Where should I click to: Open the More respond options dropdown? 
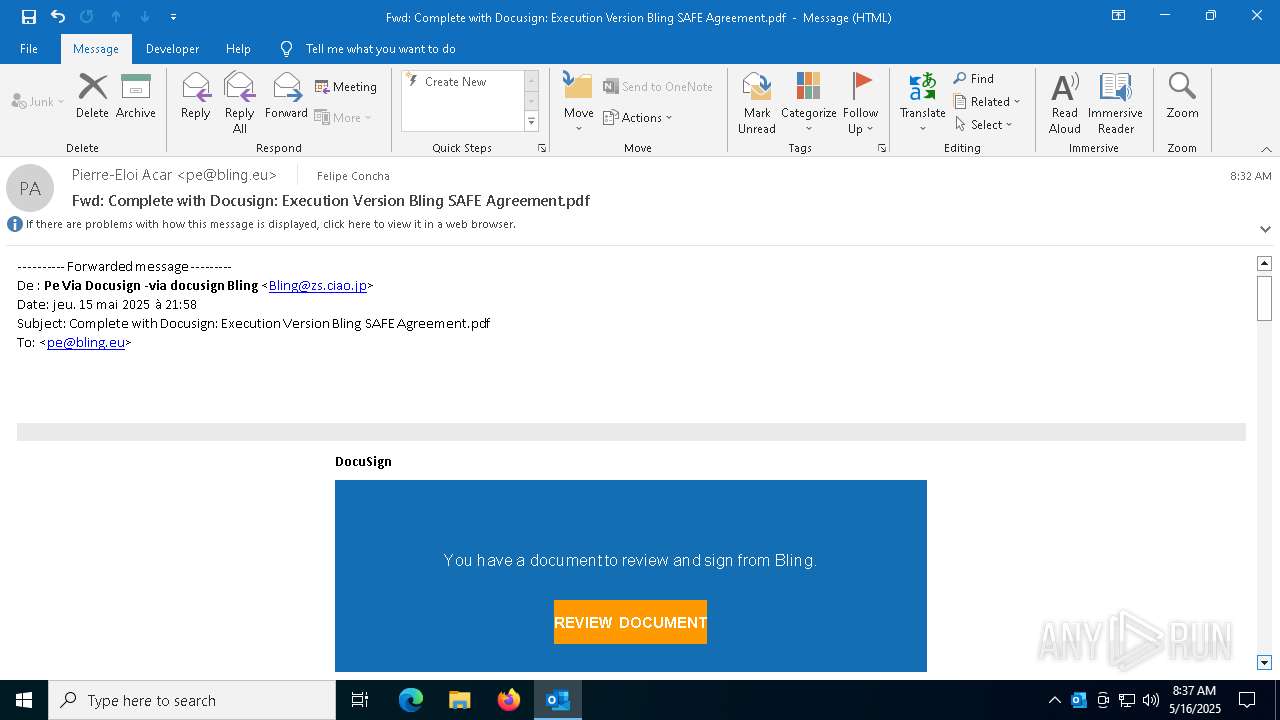343,117
